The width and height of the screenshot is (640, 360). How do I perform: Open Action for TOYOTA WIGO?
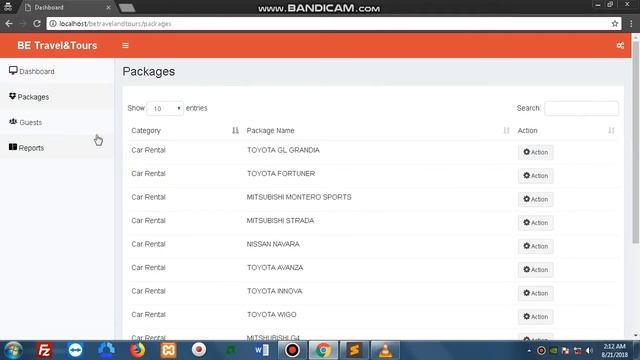536,317
